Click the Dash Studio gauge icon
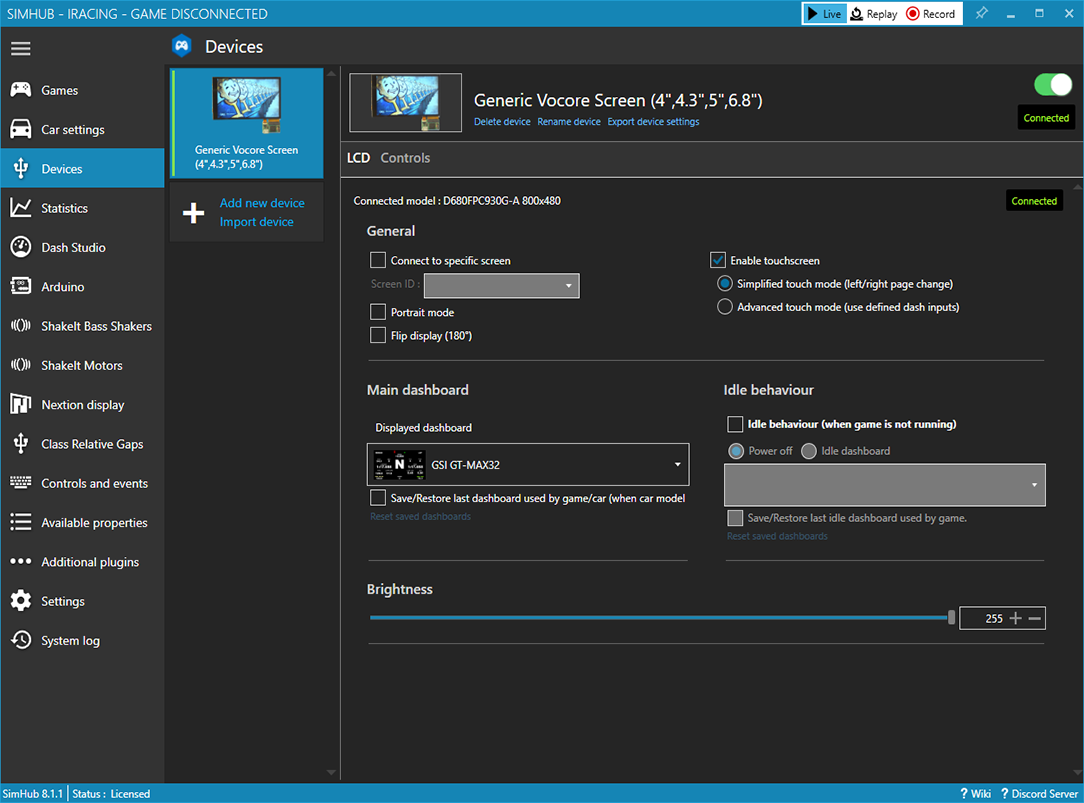 click(20, 247)
